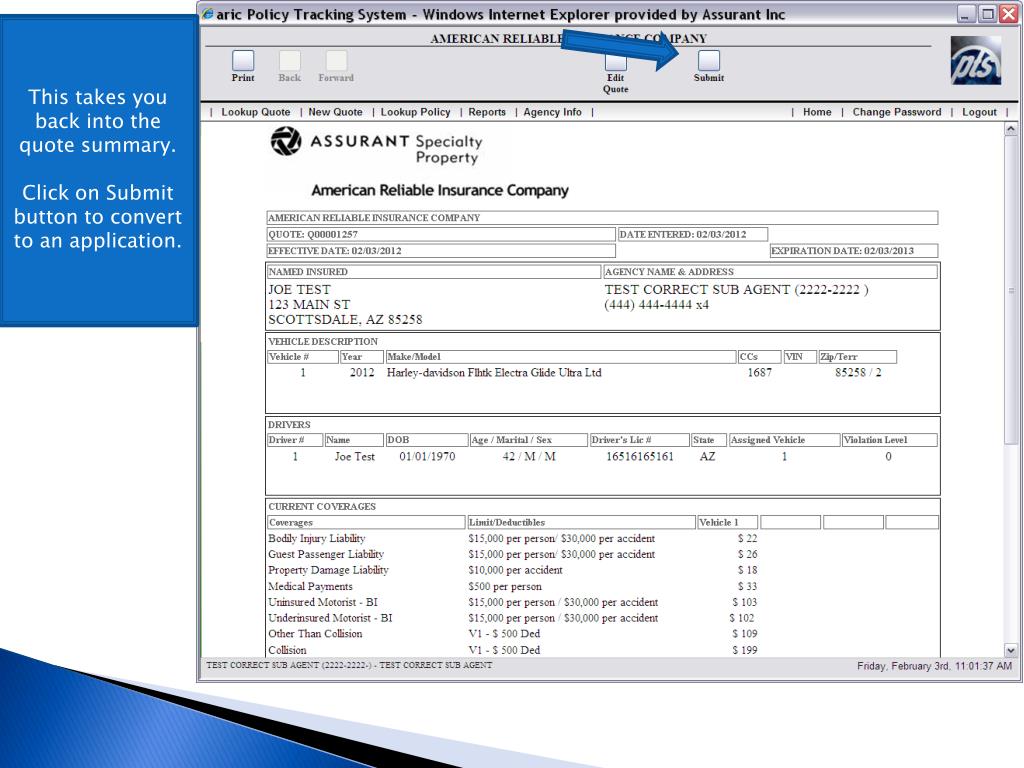Image resolution: width=1024 pixels, height=768 pixels.
Task: Click the $500 per person limit
Action: click(x=505, y=586)
